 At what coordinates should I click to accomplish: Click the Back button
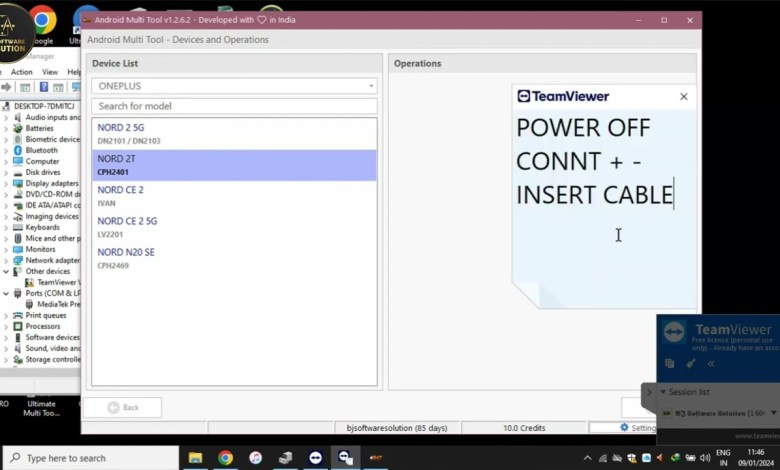[122, 407]
